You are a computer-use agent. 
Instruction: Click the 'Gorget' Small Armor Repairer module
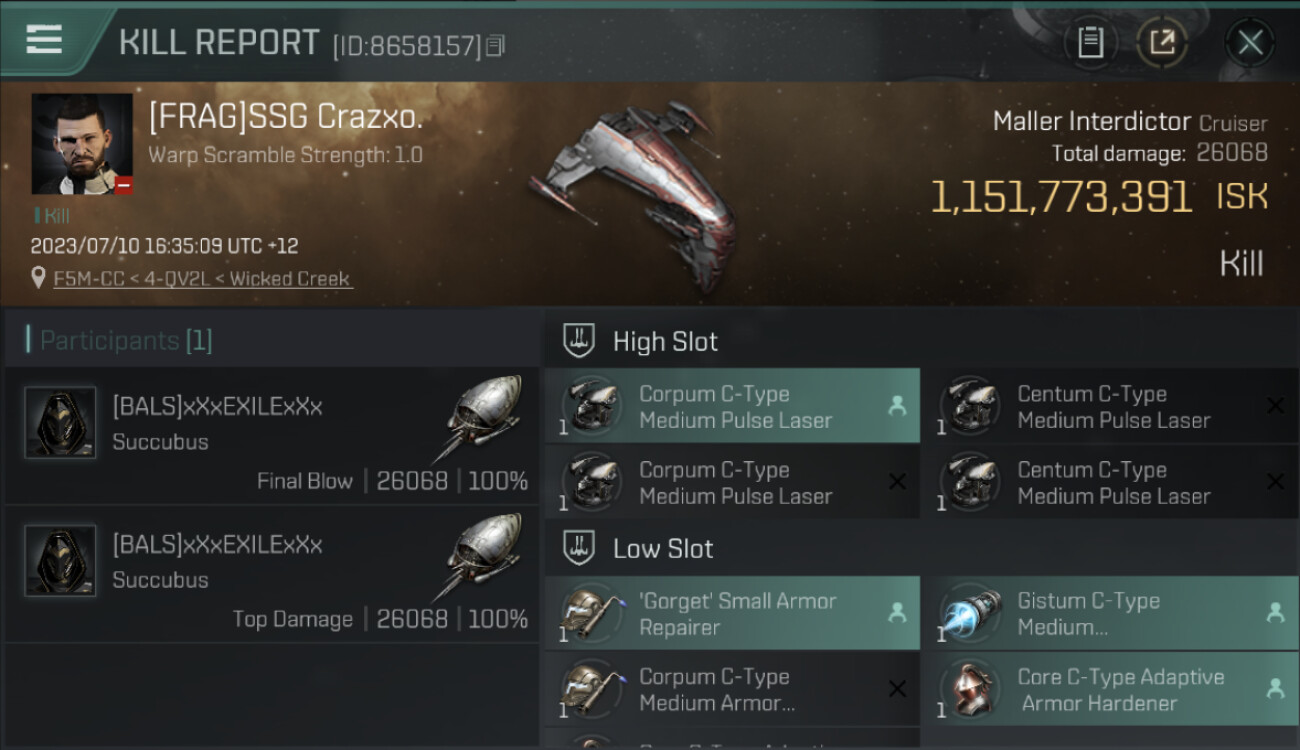tap(732, 614)
